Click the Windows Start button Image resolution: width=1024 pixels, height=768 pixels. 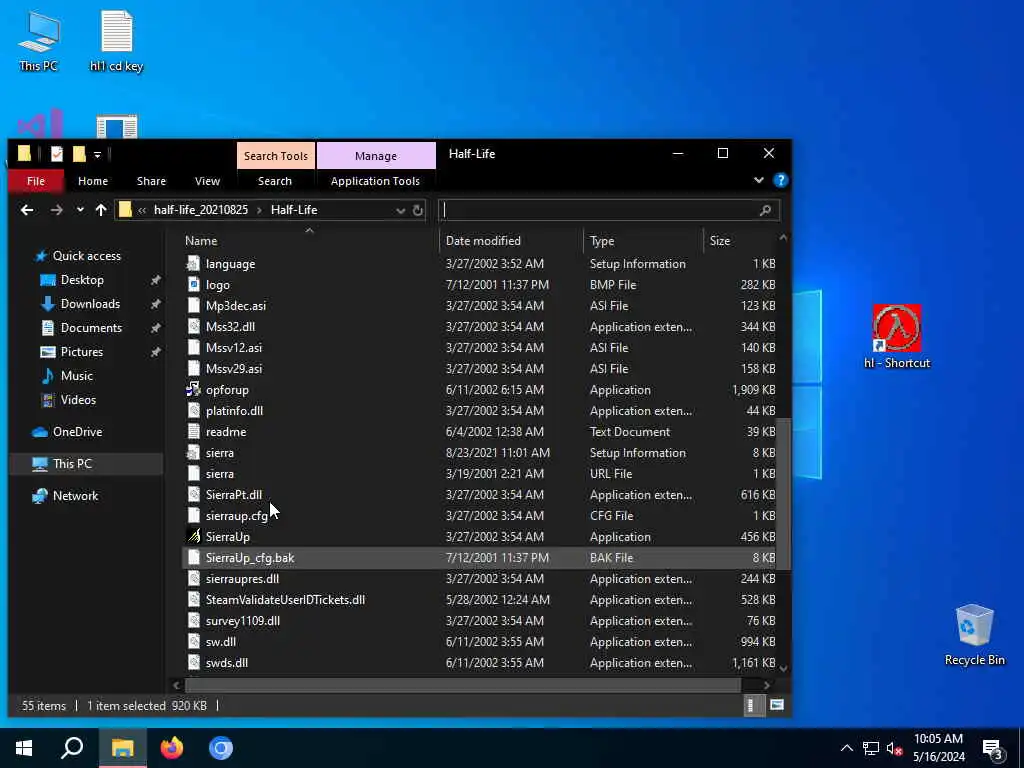[24, 748]
